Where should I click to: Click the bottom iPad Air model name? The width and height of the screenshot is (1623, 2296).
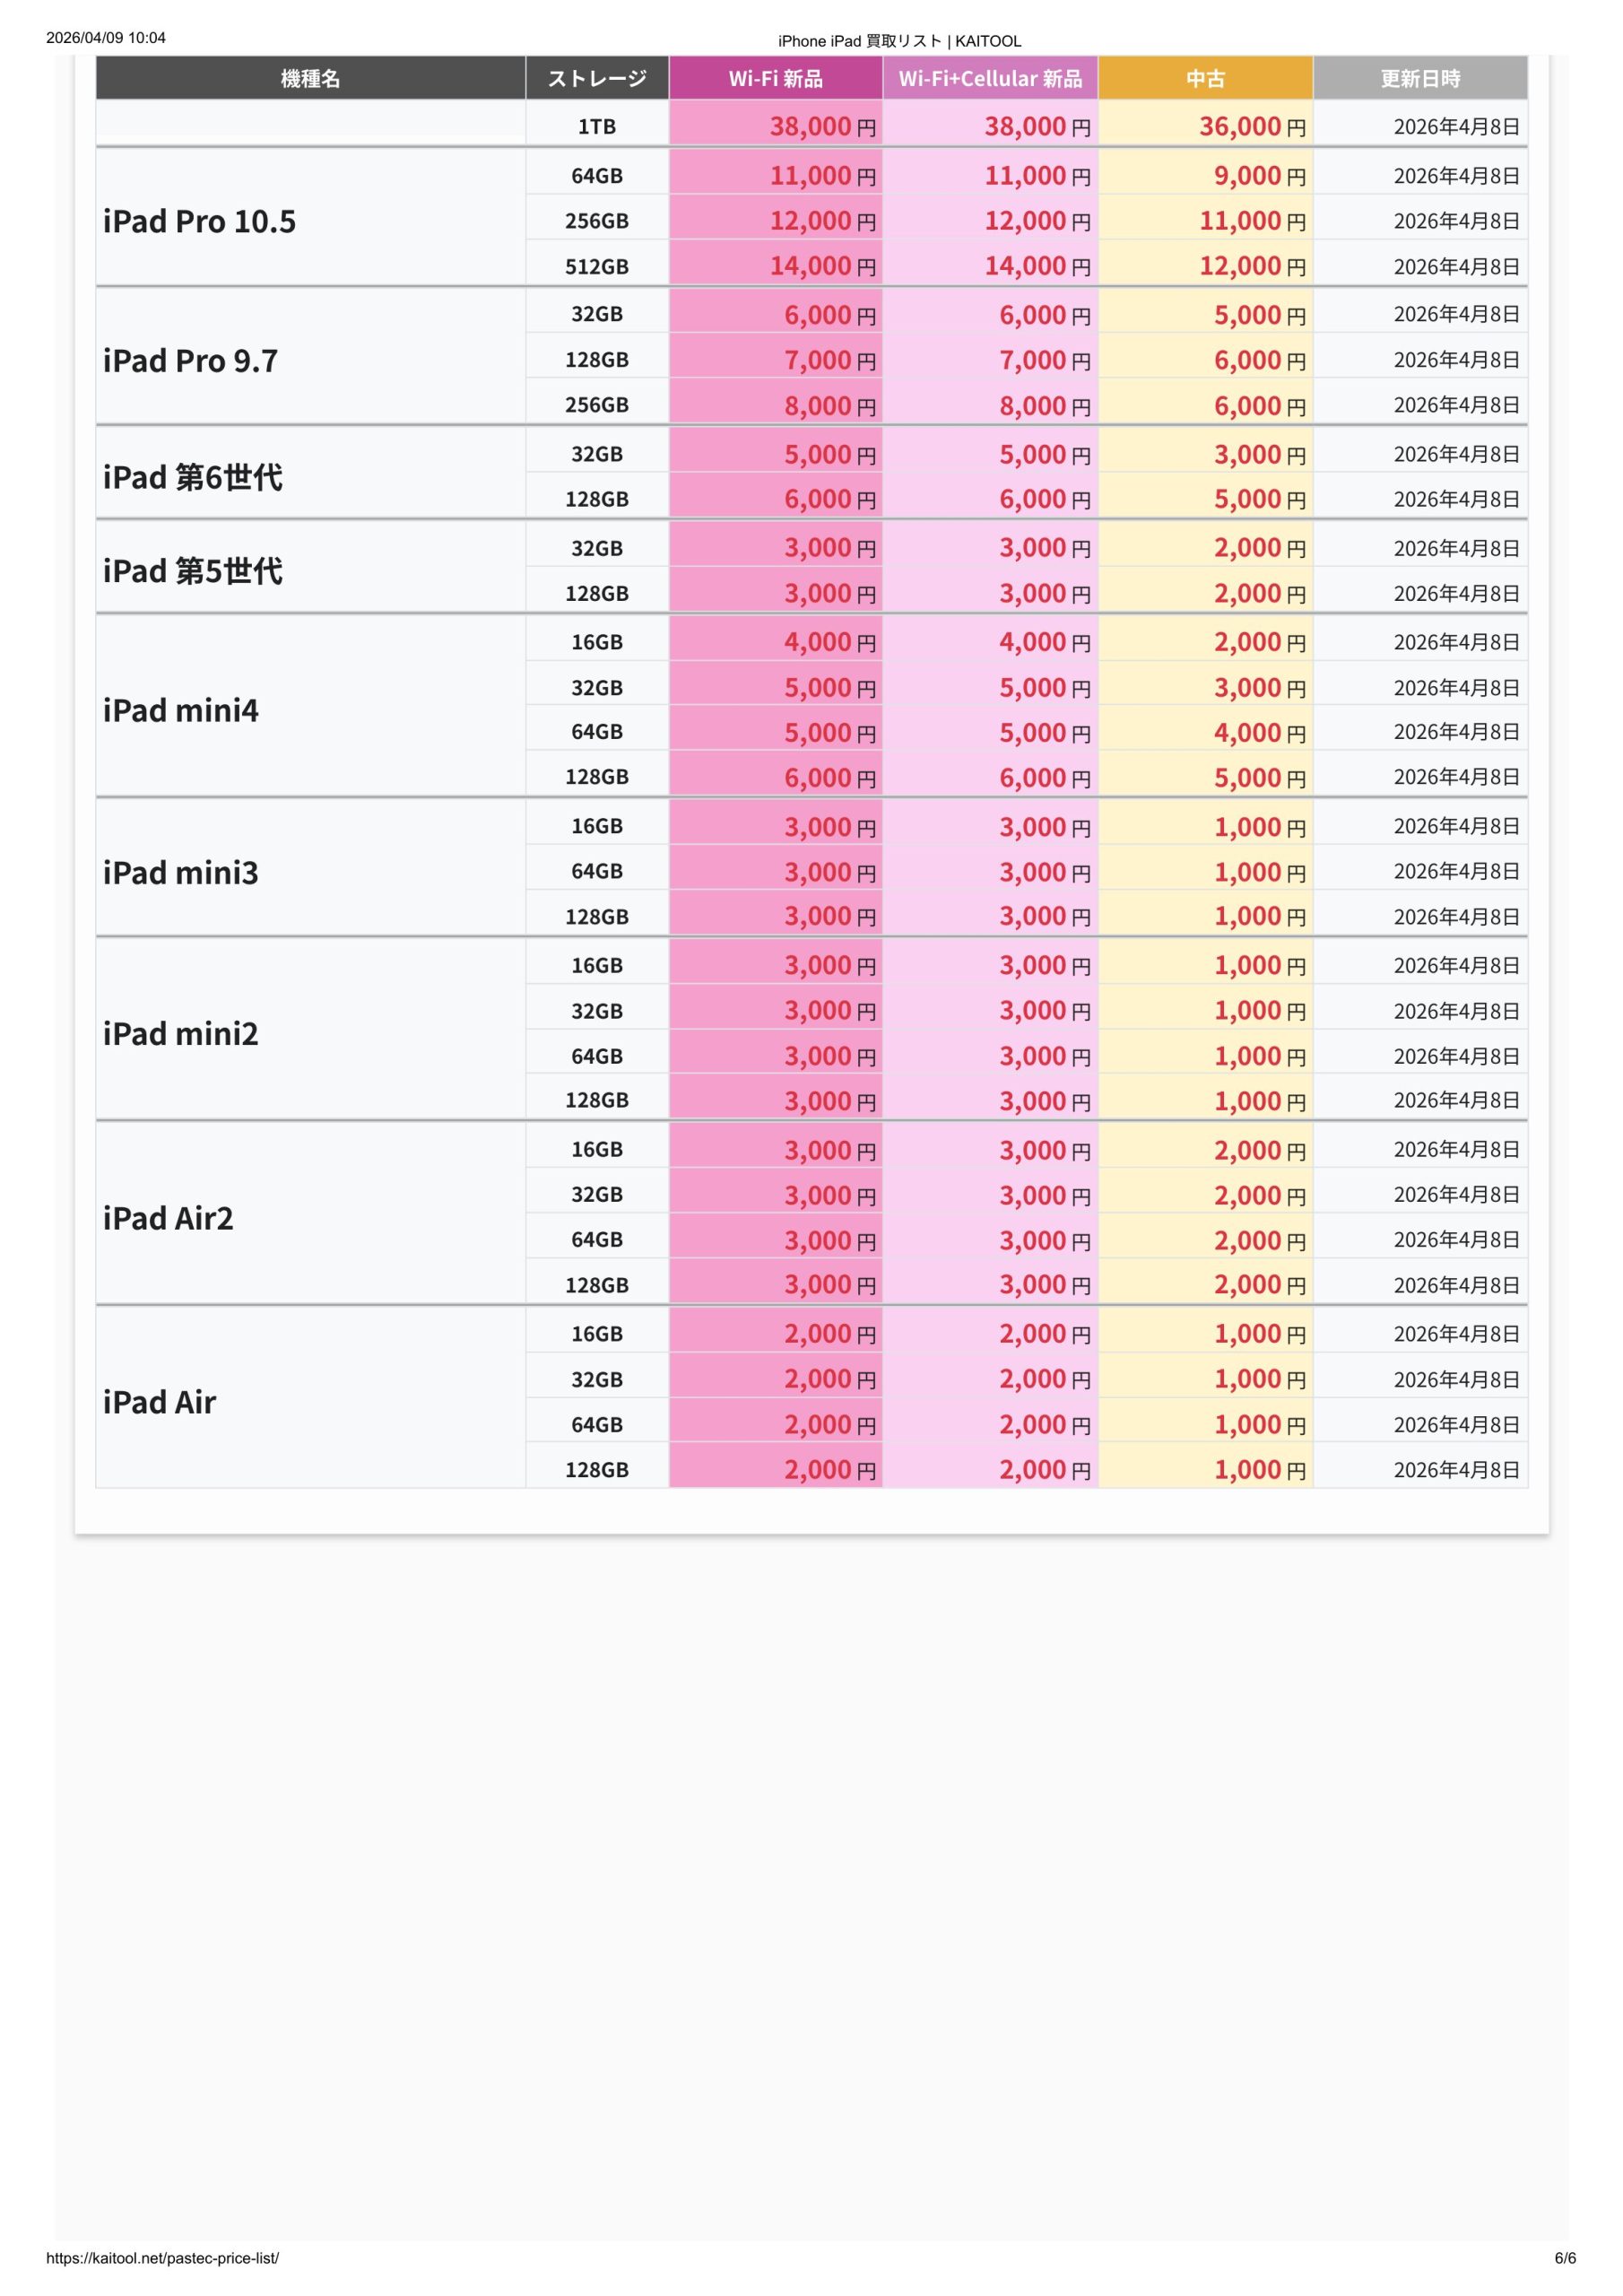[x=159, y=1402]
